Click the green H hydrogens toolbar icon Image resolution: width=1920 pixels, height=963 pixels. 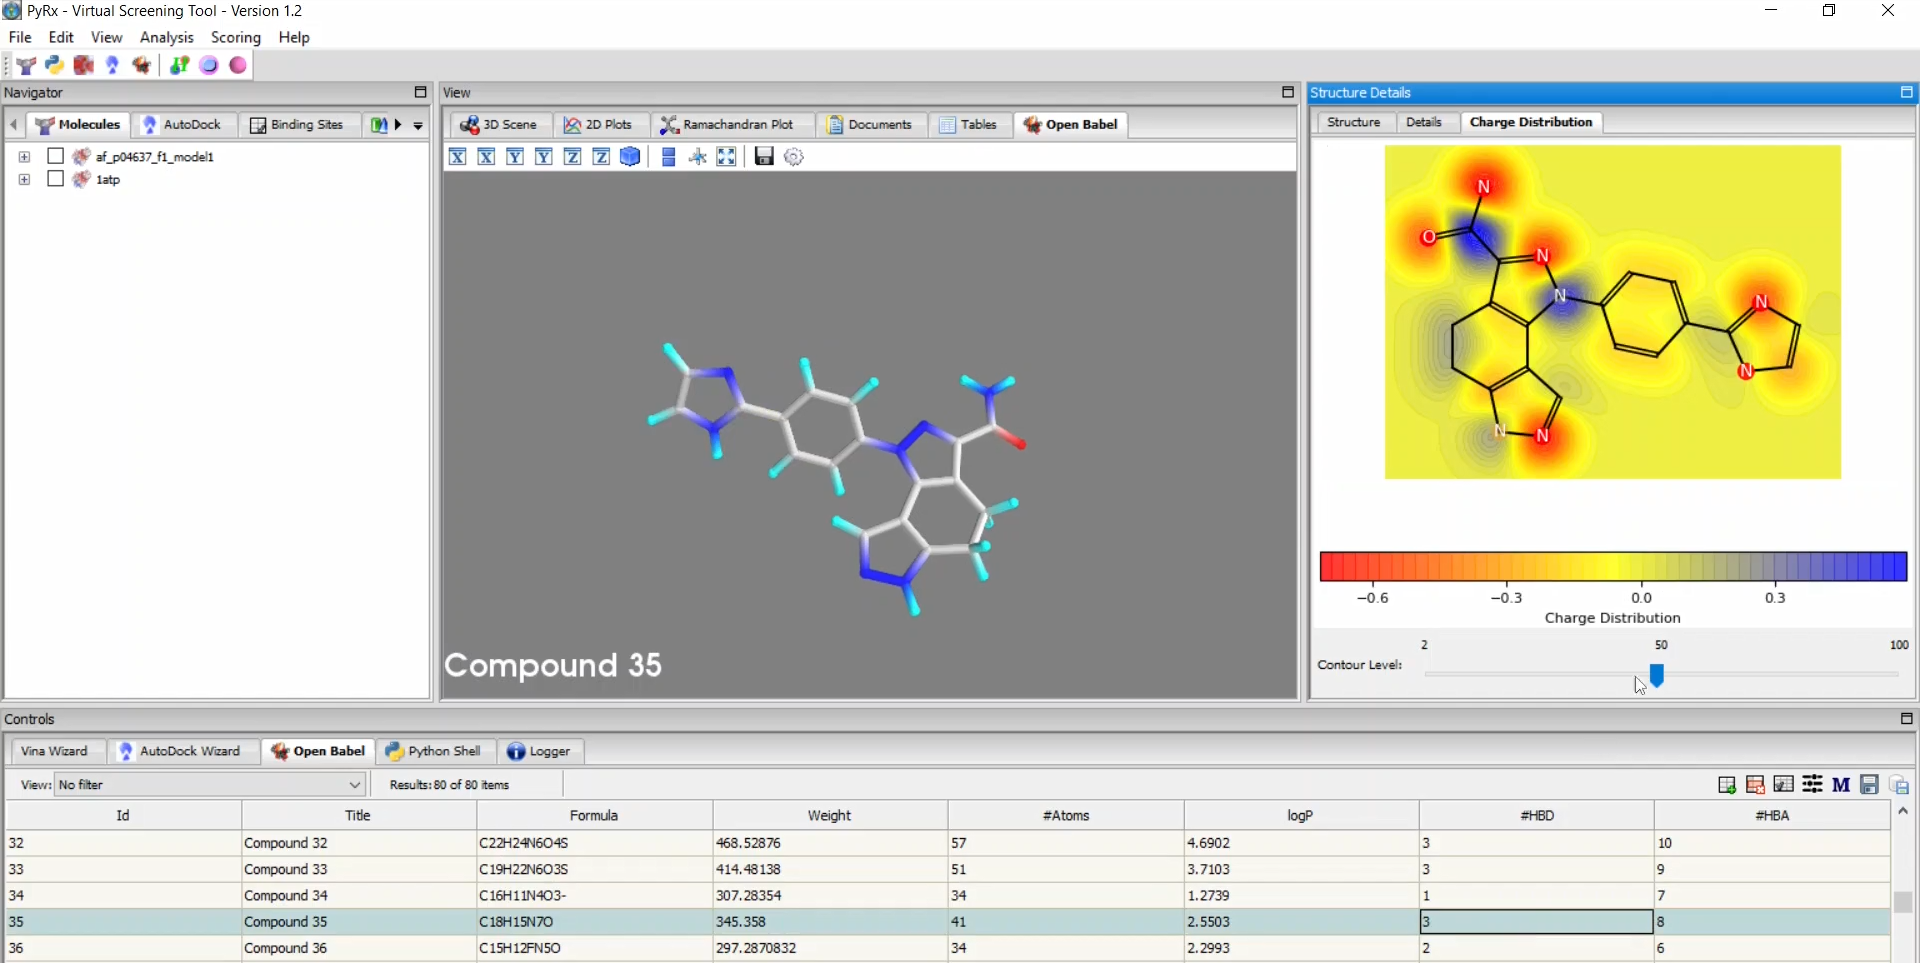179,65
